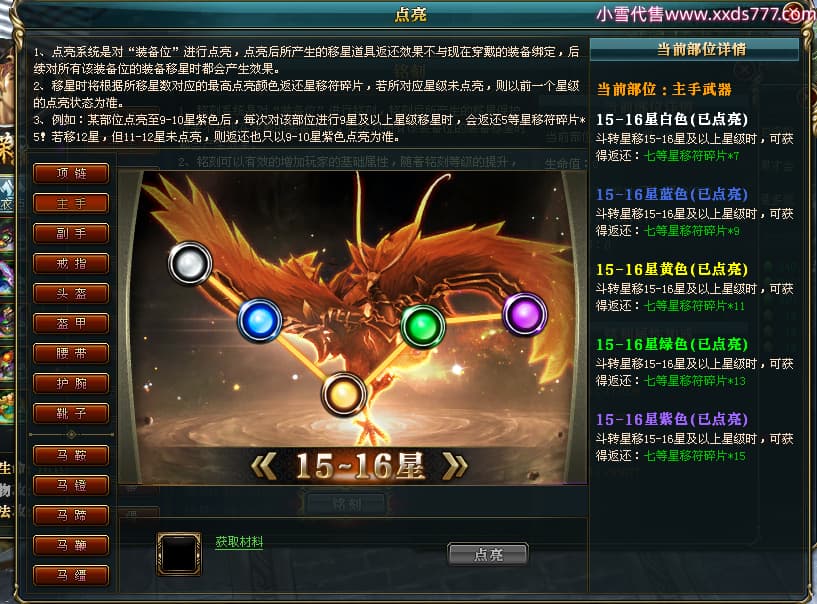Select the 副手 equipment tab
Image resolution: width=817 pixels, height=604 pixels.
click(x=71, y=233)
